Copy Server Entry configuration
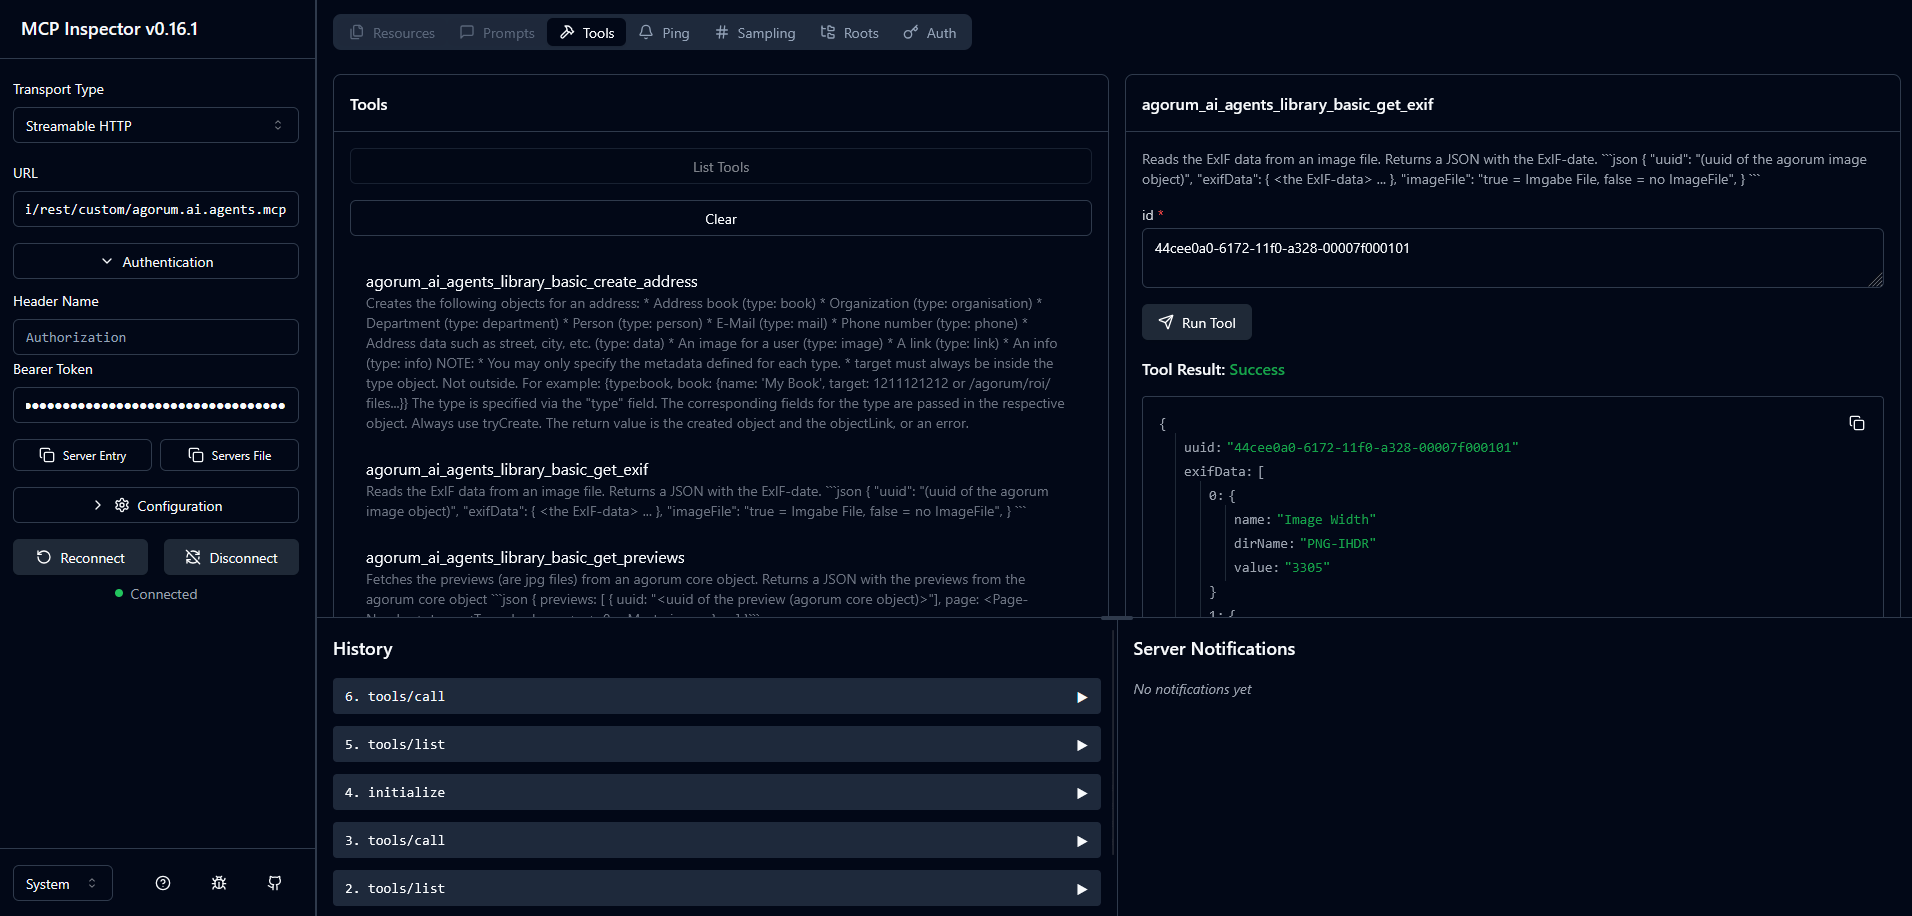 tap(83, 455)
